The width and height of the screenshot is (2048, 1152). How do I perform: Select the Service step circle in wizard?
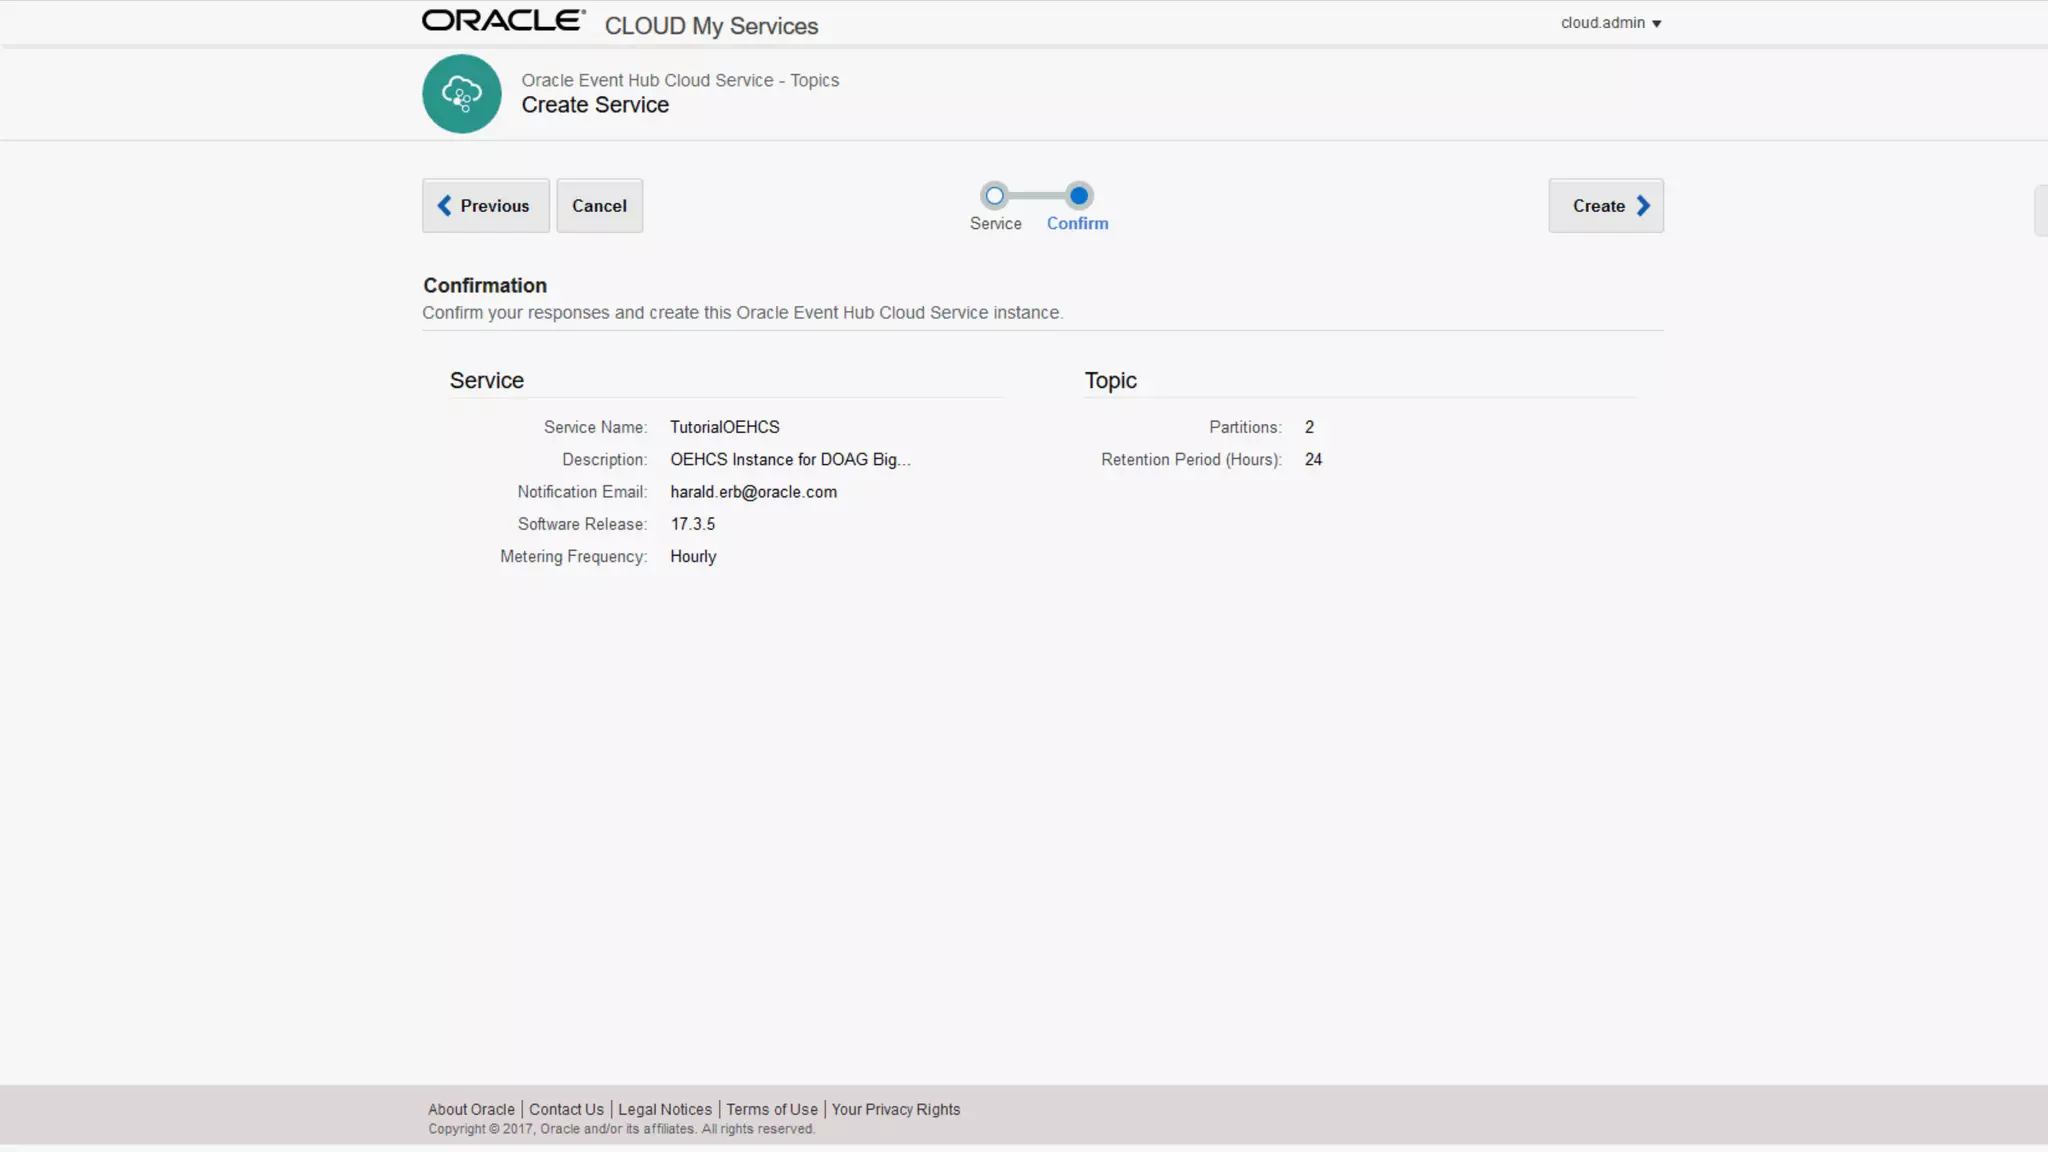994,196
